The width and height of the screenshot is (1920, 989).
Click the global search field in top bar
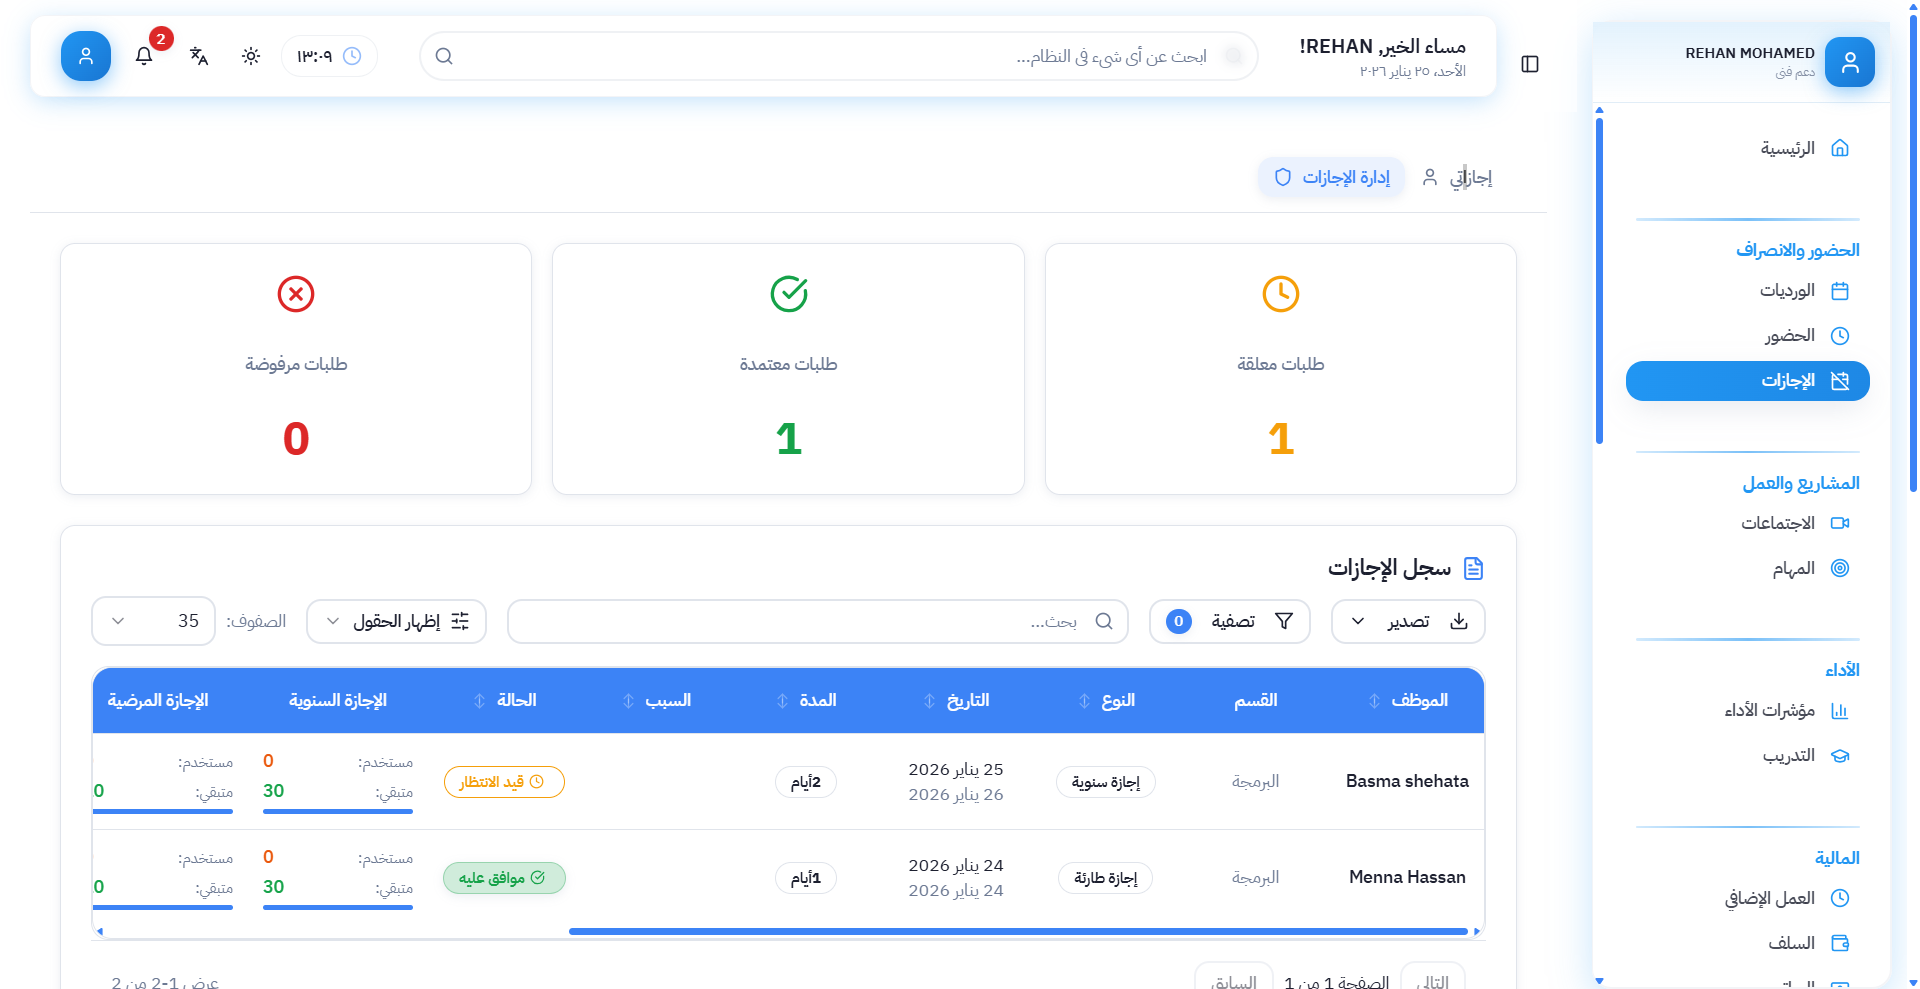click(x=838, y=56)
